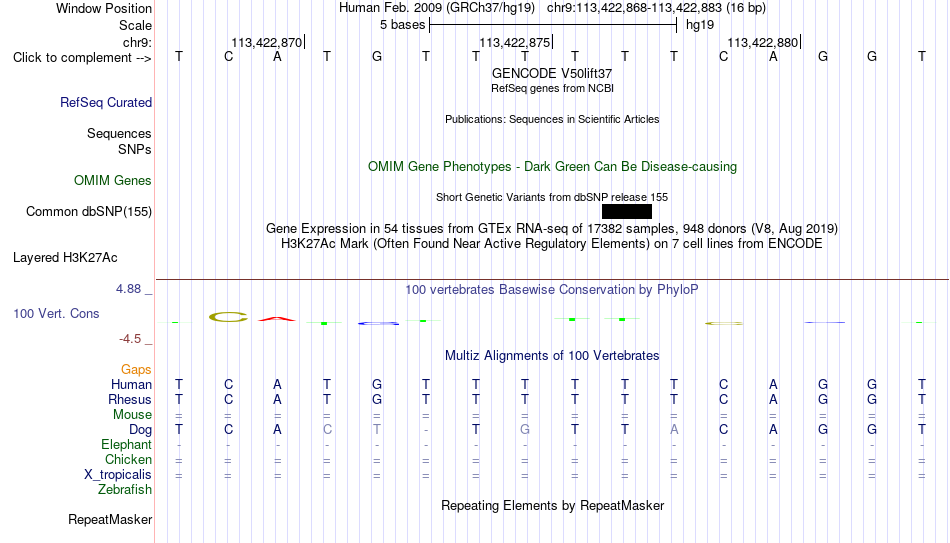Click the Sequences track label
The width and height of the screenshot is (950, 543).
click(119, 133)
